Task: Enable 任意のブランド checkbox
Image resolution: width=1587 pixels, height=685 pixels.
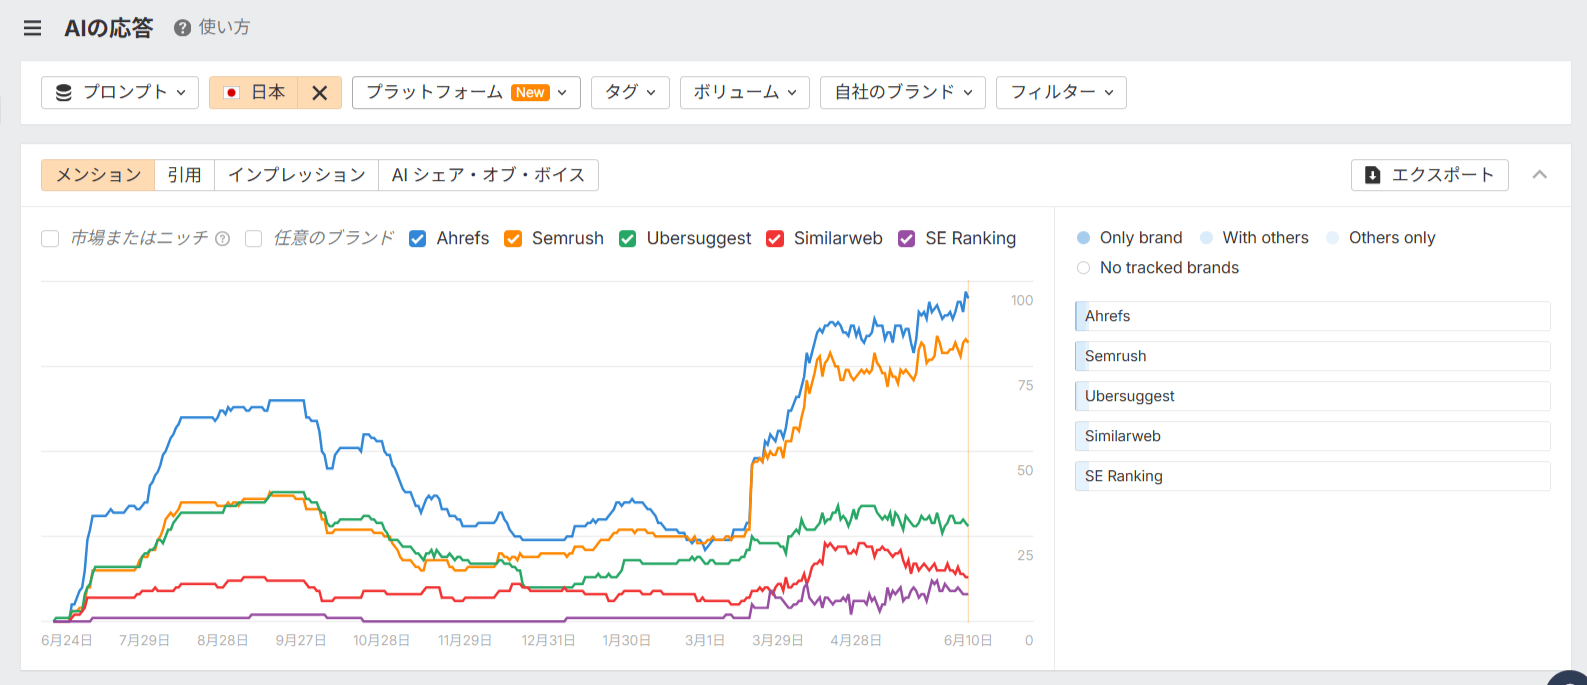Action: pyautogui.click(x=254, y=238)
